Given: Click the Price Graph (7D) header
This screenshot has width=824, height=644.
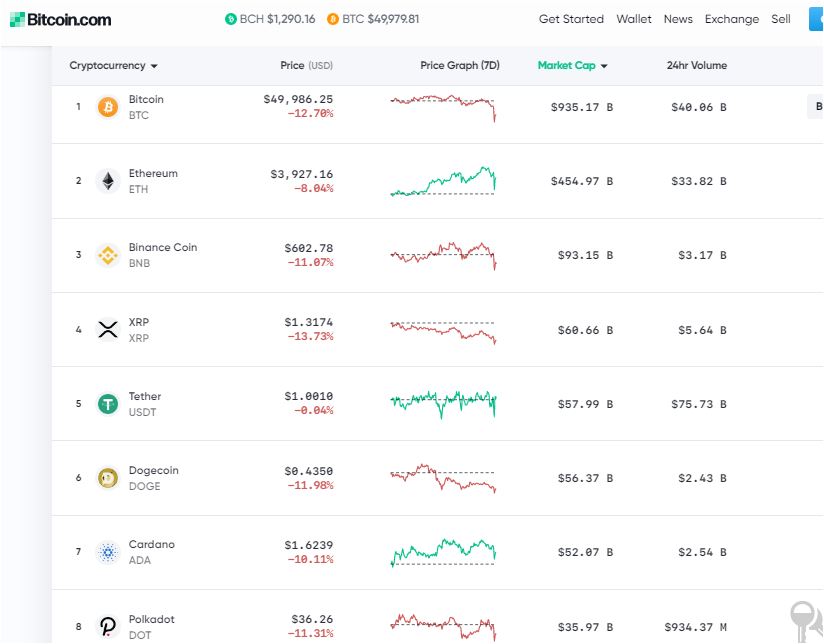Looking at the screenshot, I should point(460,66).
